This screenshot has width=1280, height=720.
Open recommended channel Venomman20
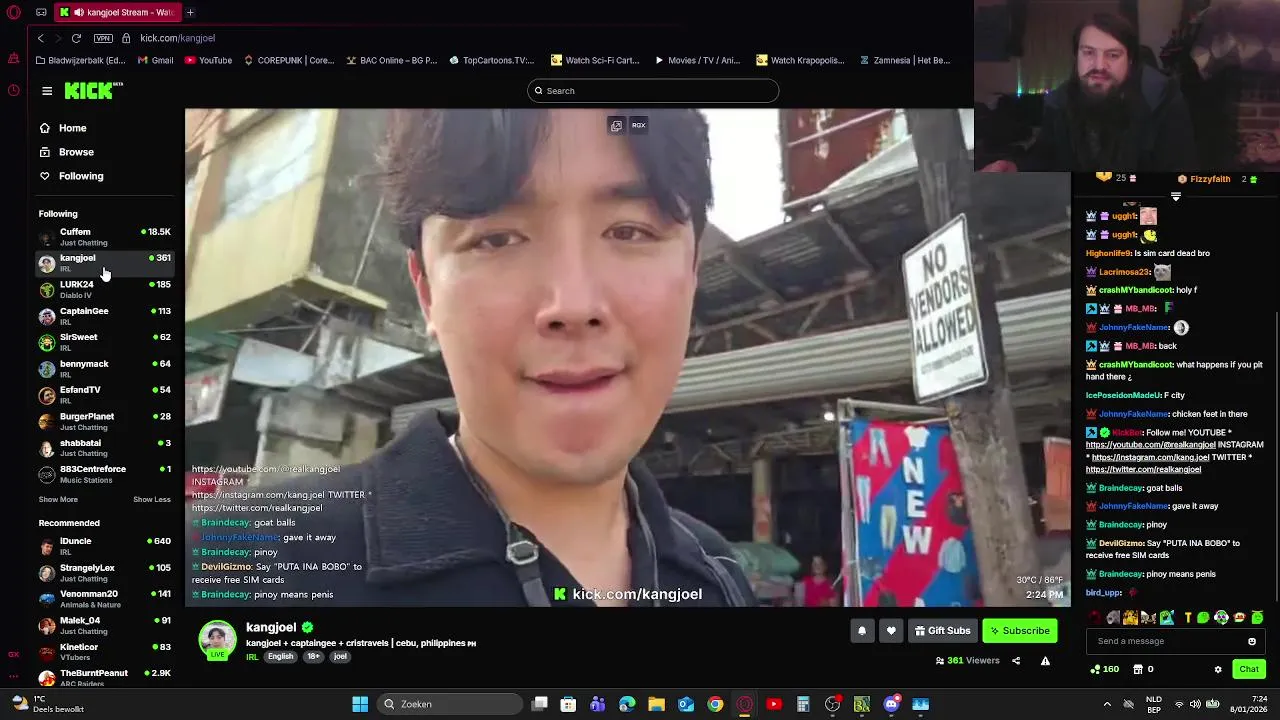point(104,599)
